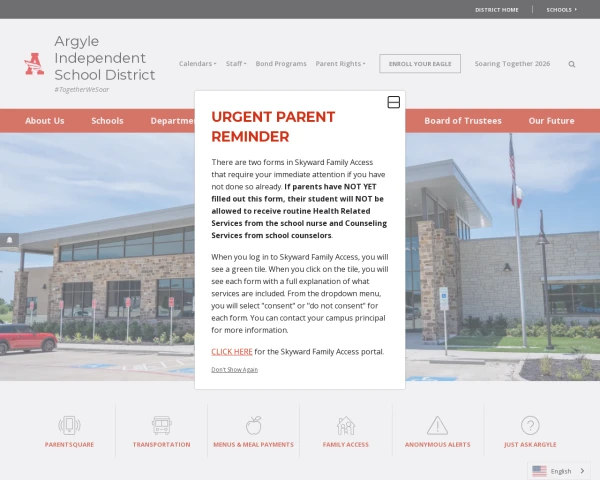Click the Transportation bus icon
The height and width of the screenshot is (480, 600).
(x=161, y=425)
